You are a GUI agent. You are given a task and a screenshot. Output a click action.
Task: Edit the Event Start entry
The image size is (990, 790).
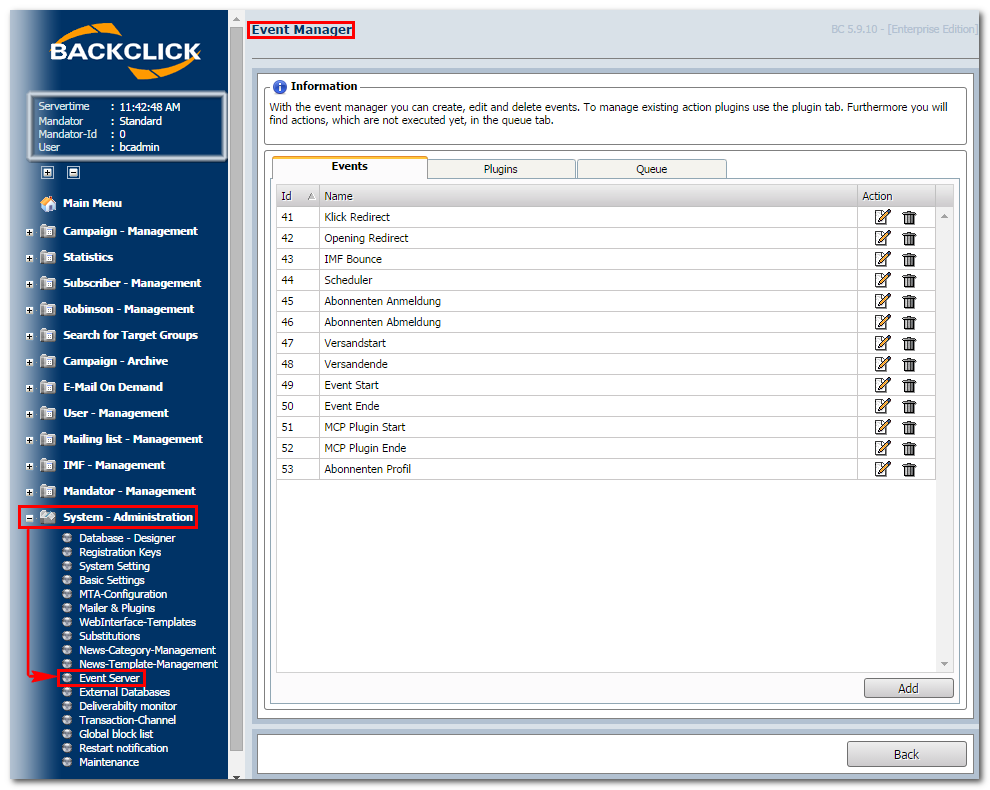click(x=882, y=385)
